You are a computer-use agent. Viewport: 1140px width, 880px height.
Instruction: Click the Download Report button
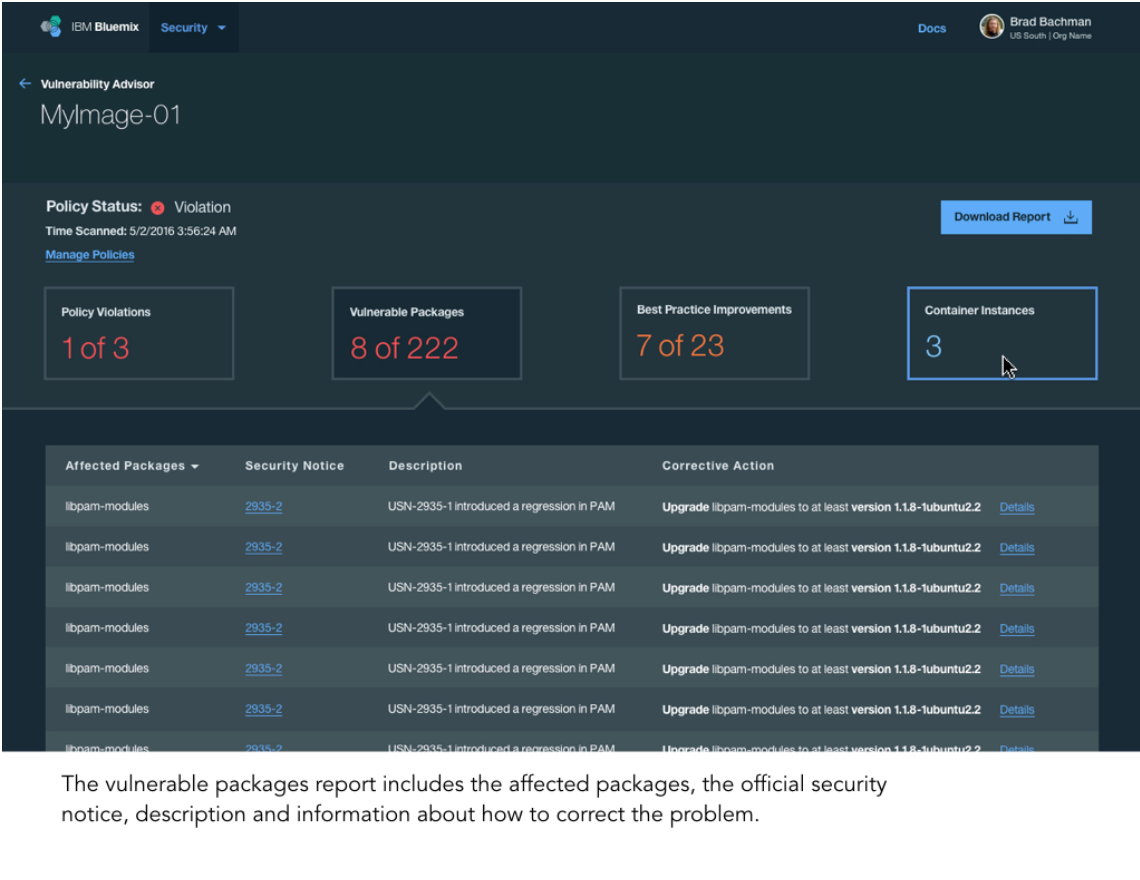coord(1016,217)
